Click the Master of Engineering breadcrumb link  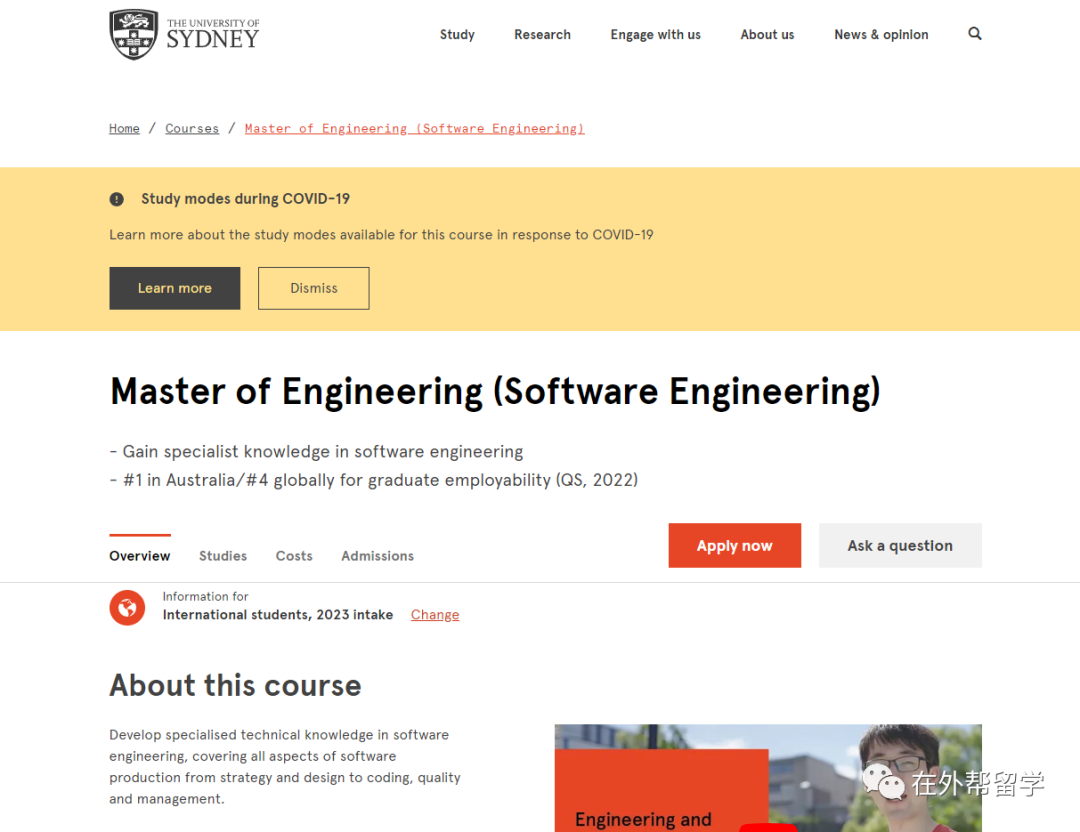415,128
